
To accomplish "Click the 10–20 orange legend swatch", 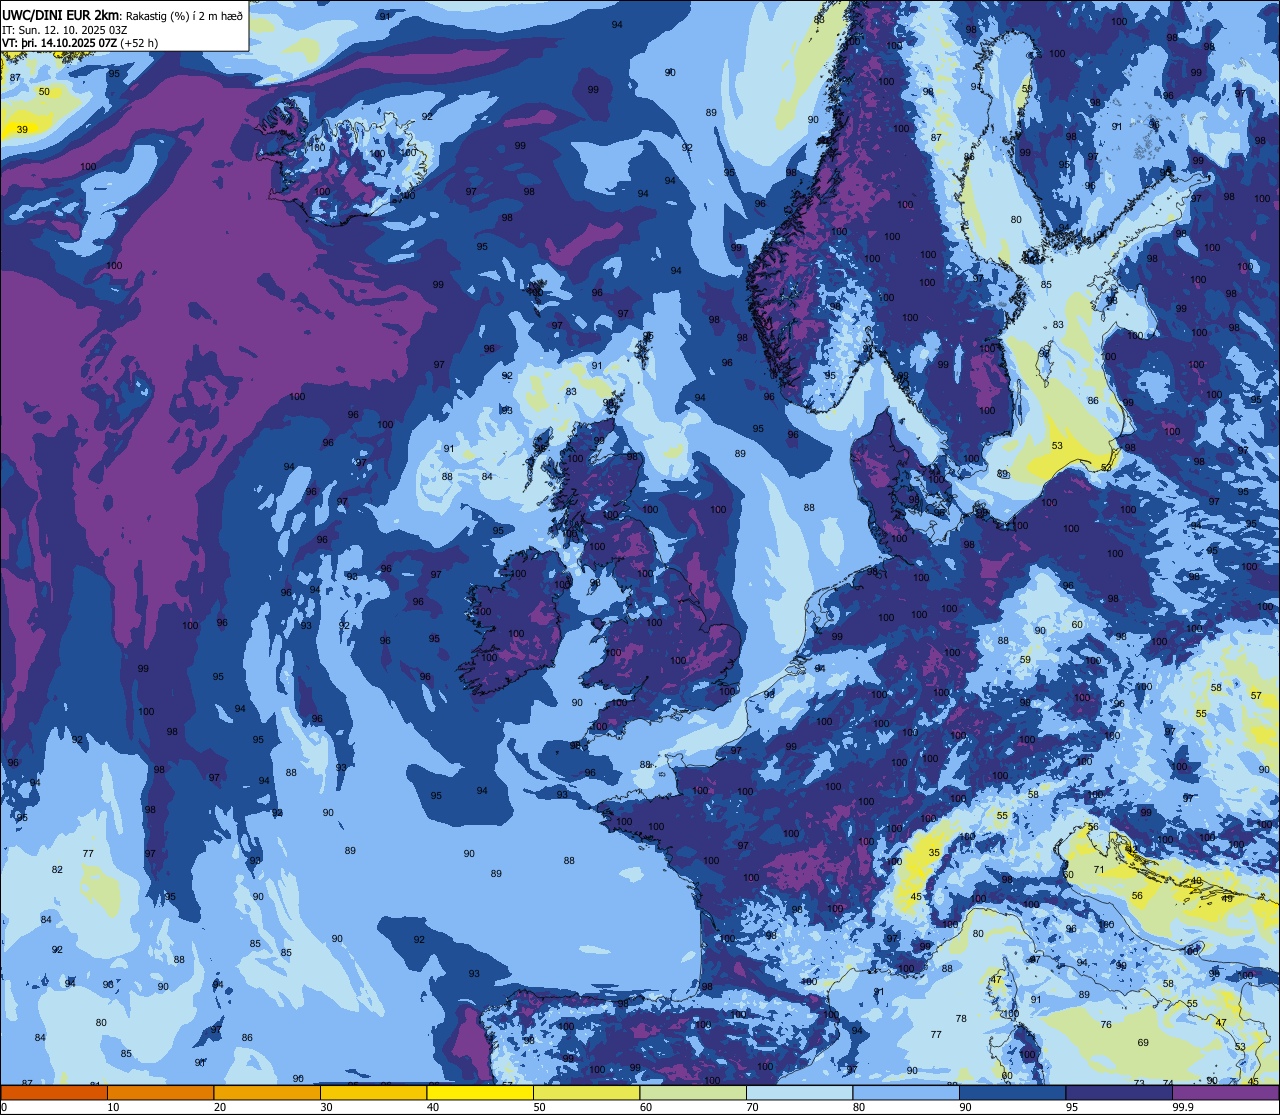I will [160, 1092].
